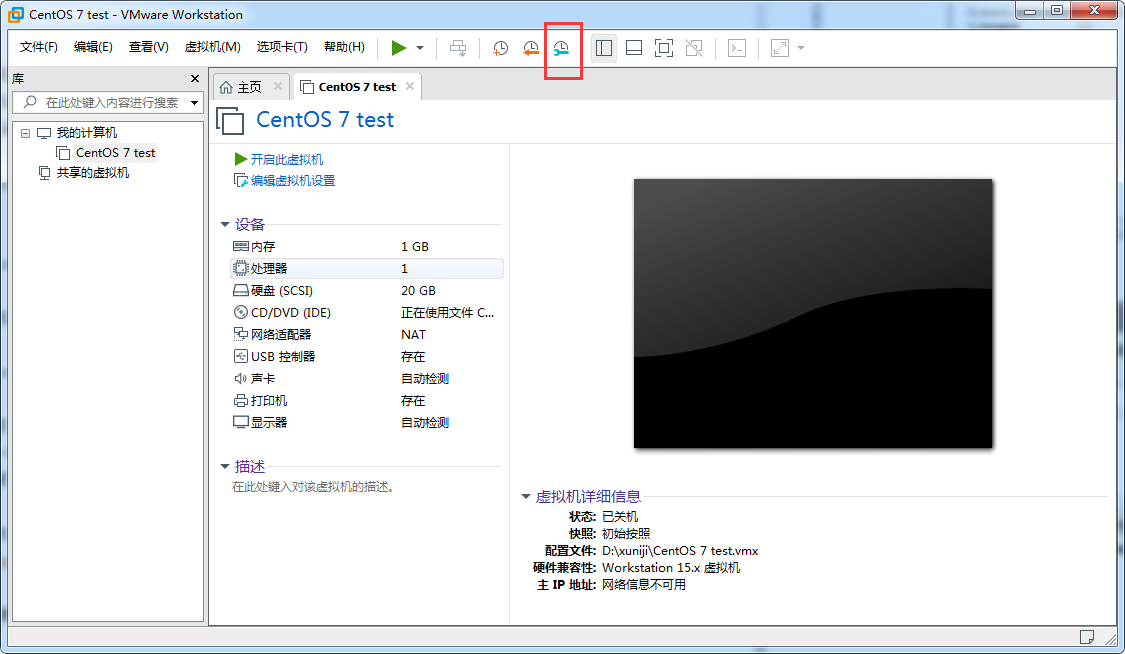Click the NAT network adapter value
The width and height of the screenshot is (1125, 654).
(x=413, y=334)
